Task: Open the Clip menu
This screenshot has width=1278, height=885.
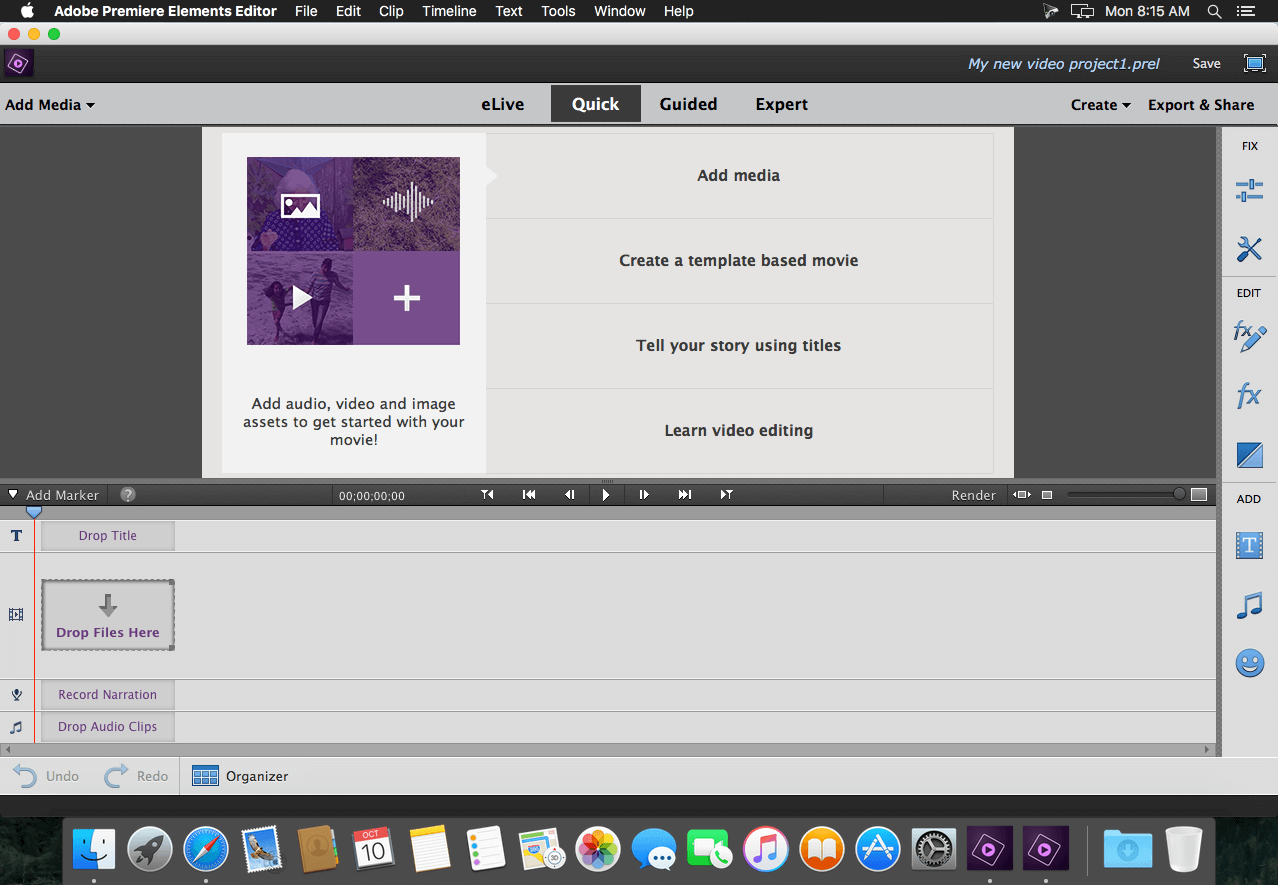Action: tap(391, 11)
